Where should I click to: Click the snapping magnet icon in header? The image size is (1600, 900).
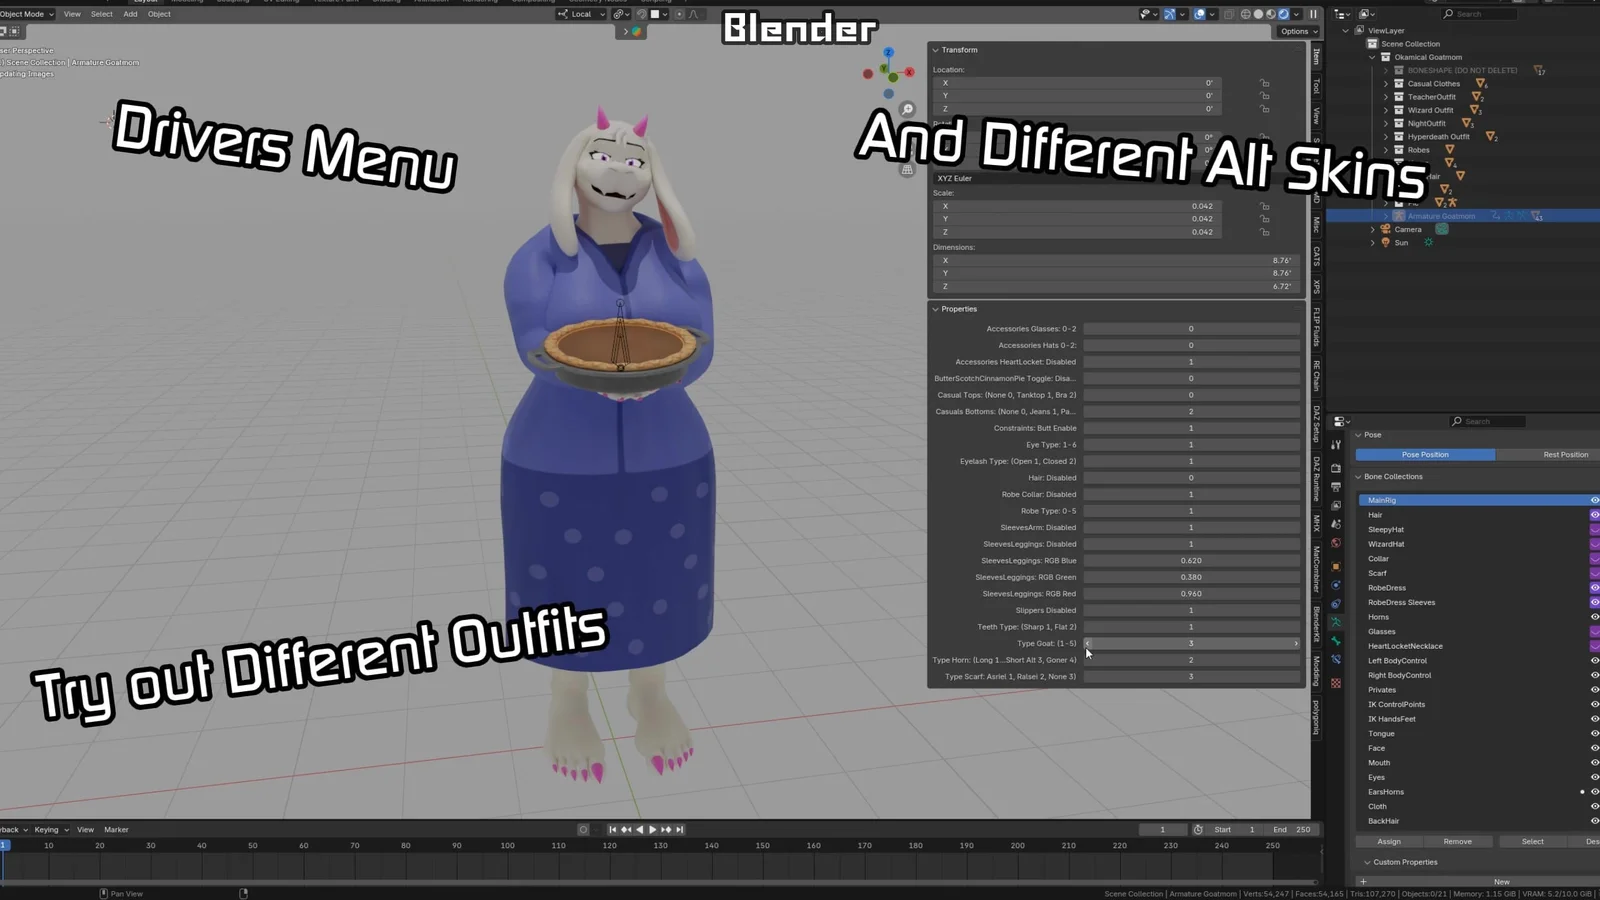point(641,14)
